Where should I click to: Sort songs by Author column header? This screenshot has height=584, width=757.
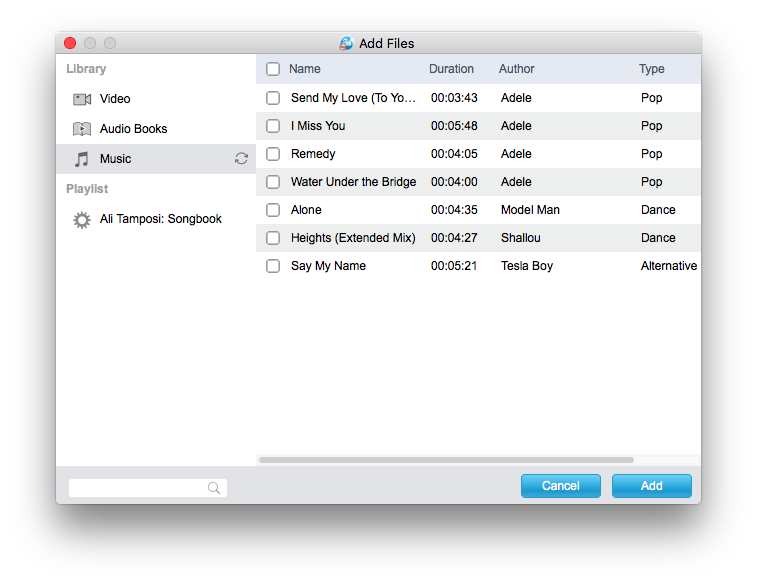tap(517, 69)
